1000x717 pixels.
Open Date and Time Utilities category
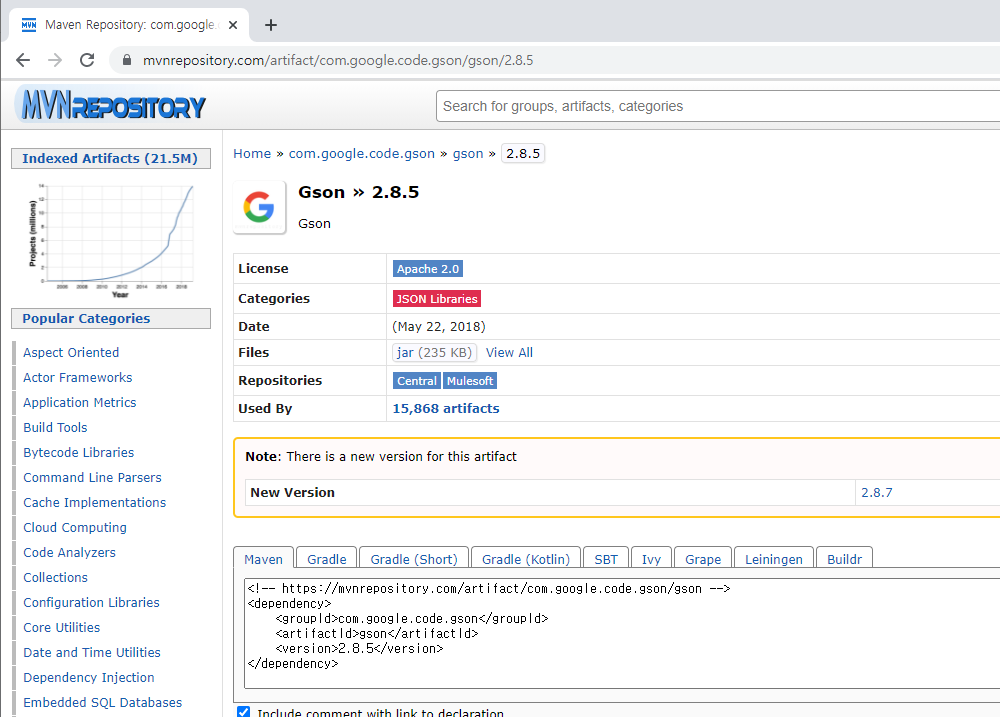tap(92, 653)
